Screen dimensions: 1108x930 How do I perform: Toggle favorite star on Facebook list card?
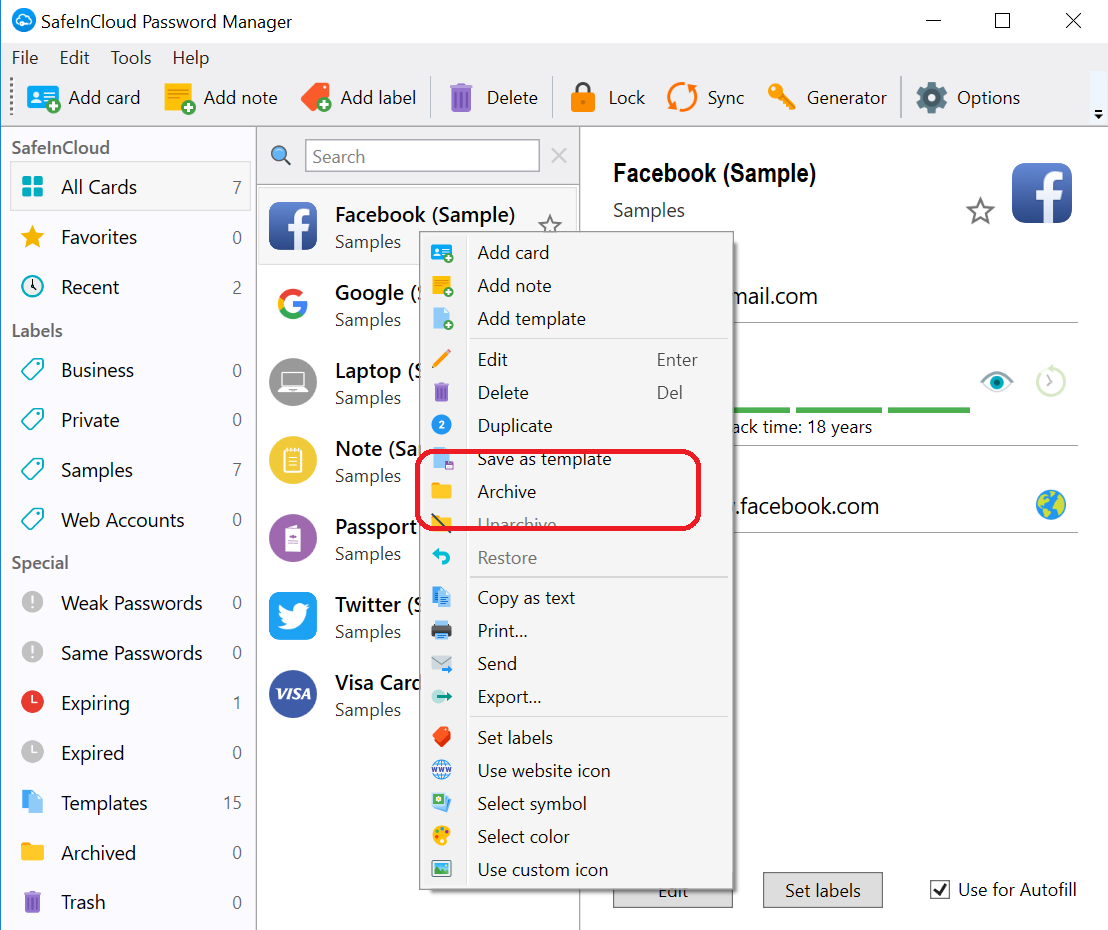[550, 224]
